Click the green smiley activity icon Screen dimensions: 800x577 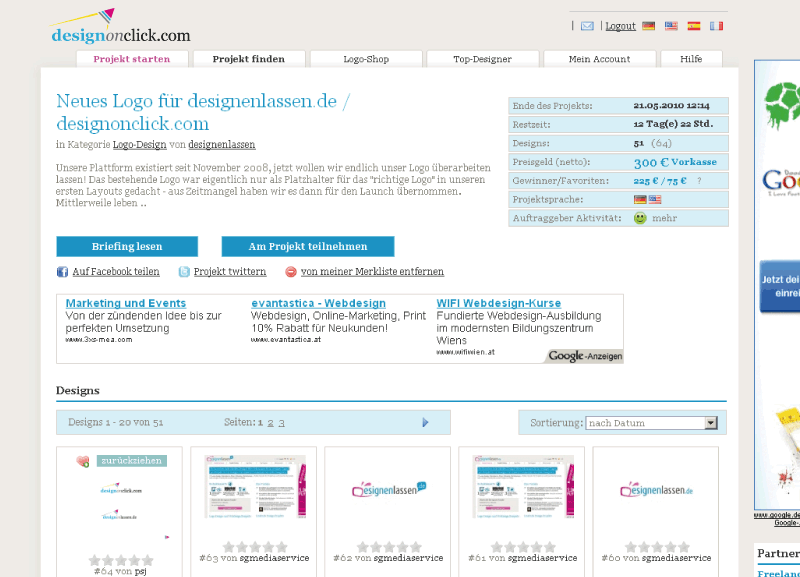pos(640,218)
